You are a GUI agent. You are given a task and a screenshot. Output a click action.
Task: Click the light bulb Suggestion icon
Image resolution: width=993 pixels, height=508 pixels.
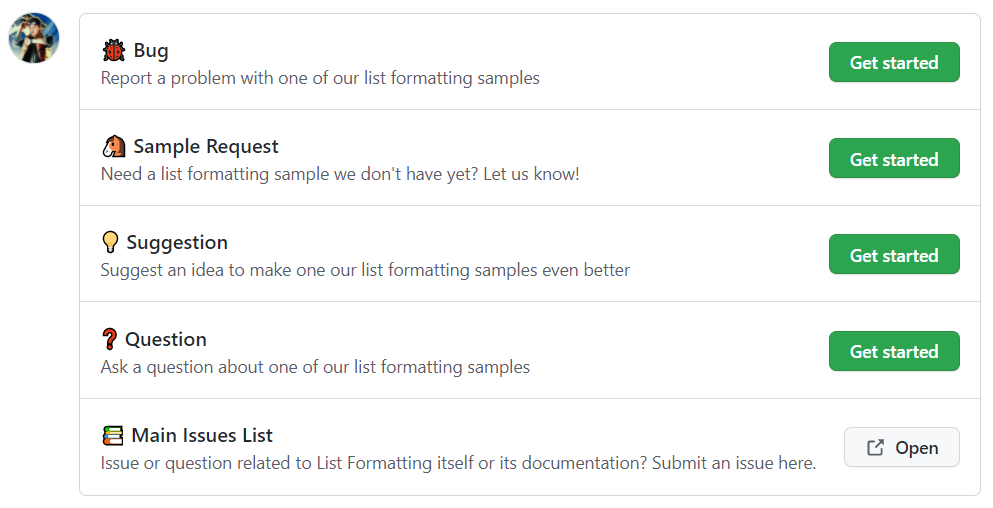click(x=110, y=243)
